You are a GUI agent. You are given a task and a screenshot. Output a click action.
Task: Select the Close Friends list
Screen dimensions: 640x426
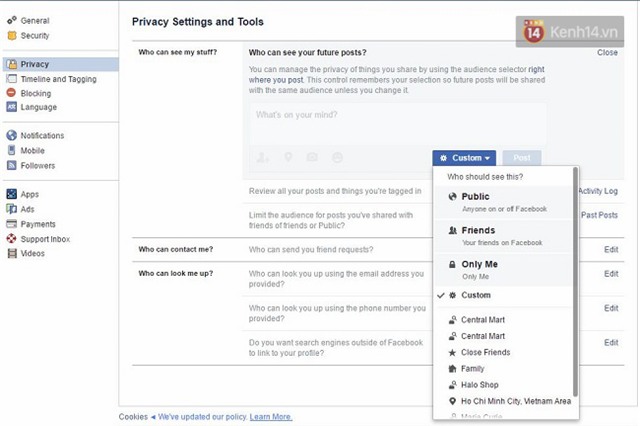[484, 353]
